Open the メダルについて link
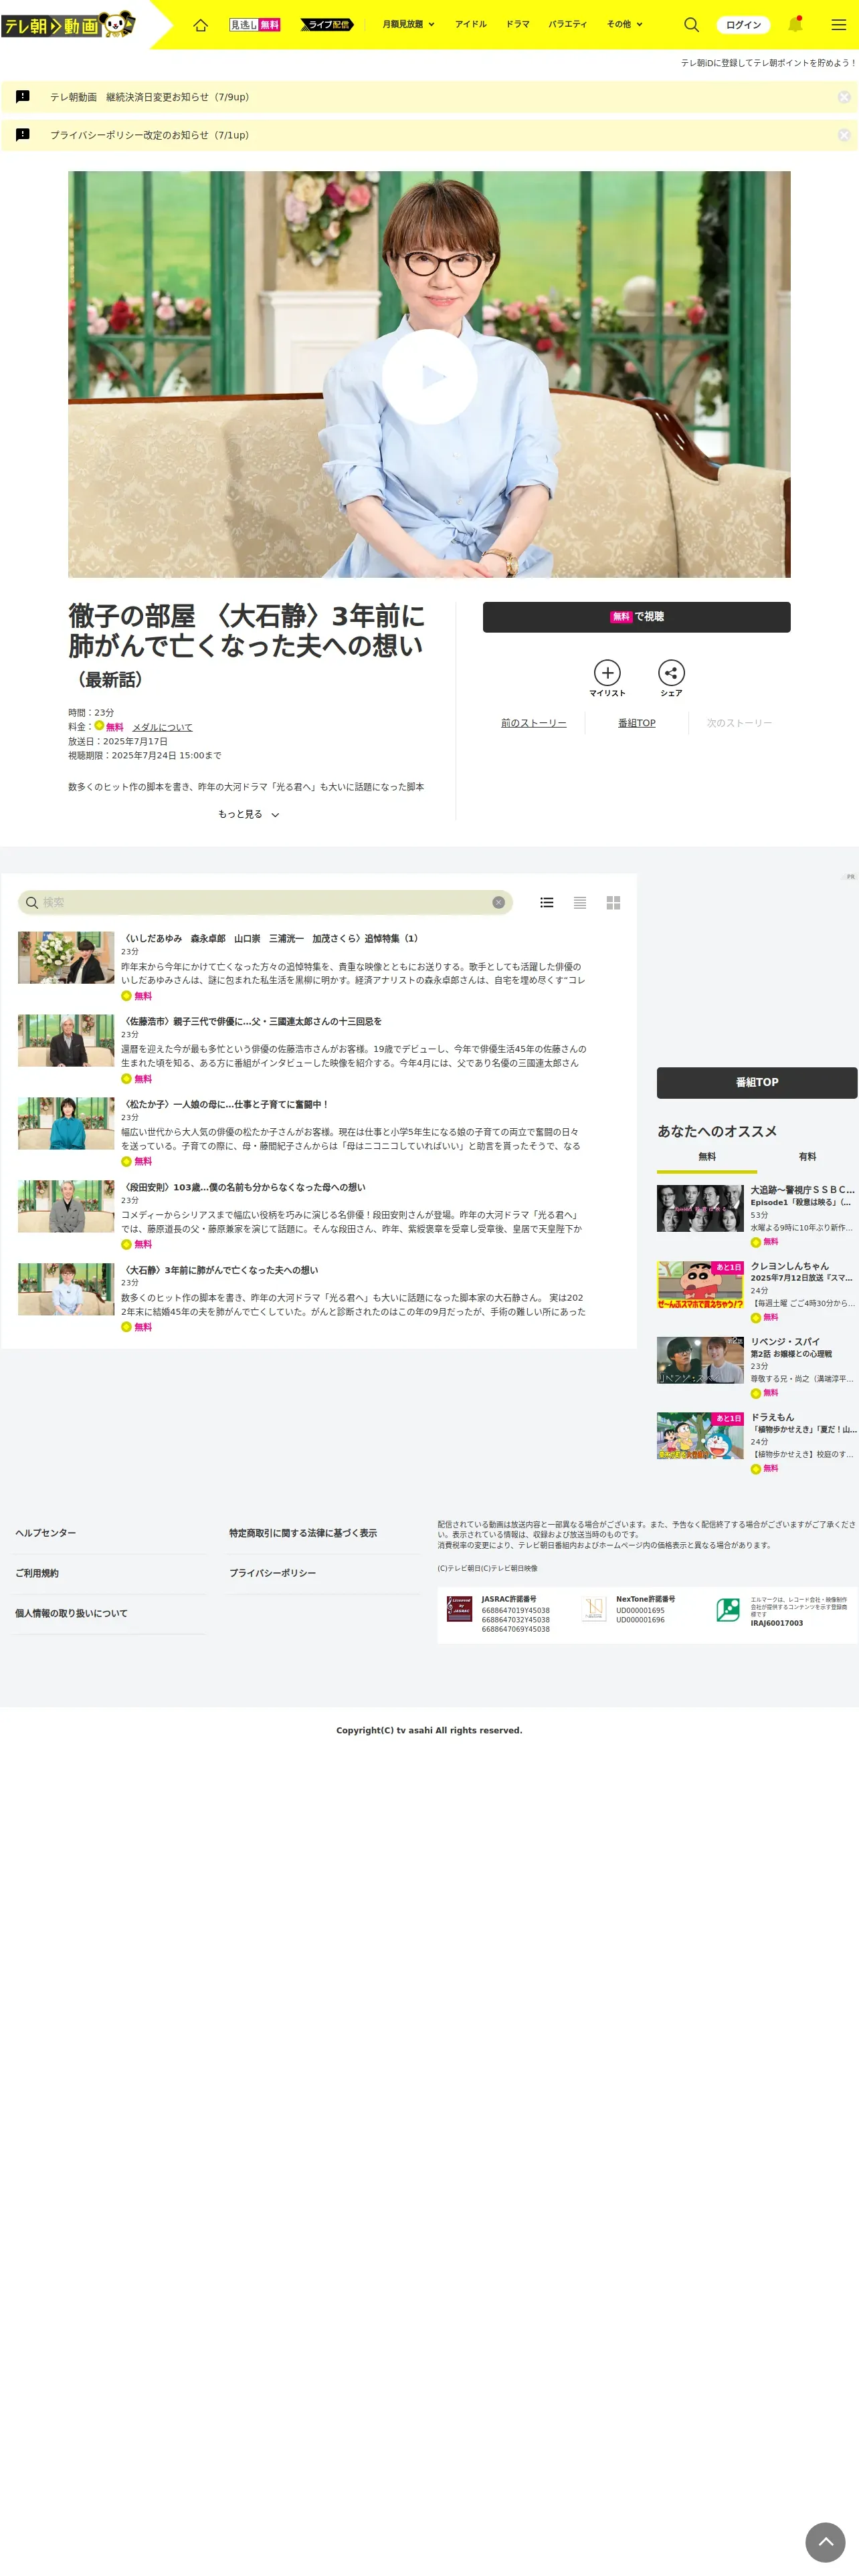This screenshot has height=2576, width=859. point(162,727)
